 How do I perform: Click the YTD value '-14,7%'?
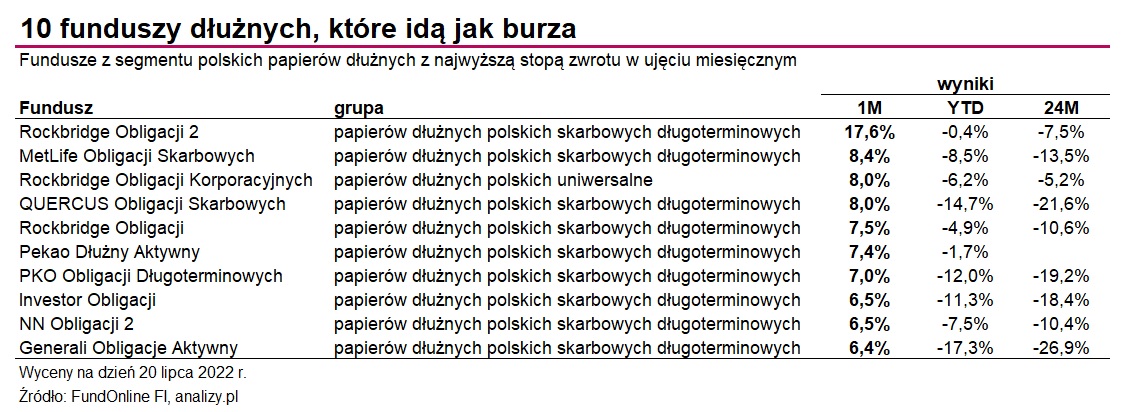(x=967, y=204)
